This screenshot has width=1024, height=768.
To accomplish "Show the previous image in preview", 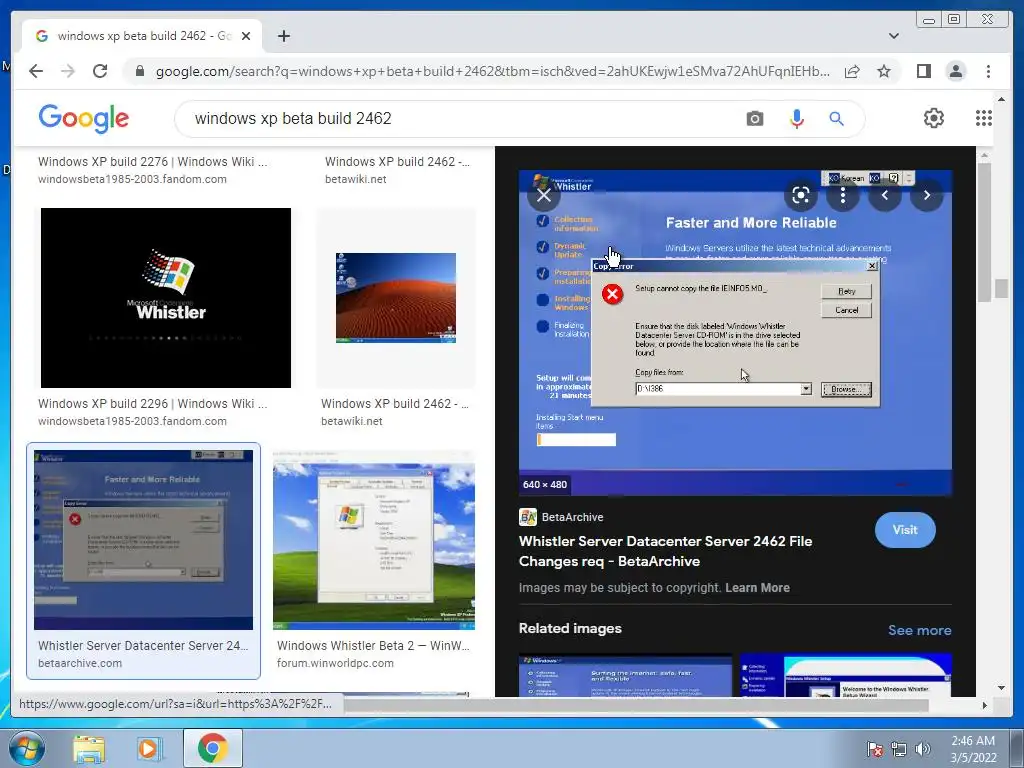I will click(885, 195).
